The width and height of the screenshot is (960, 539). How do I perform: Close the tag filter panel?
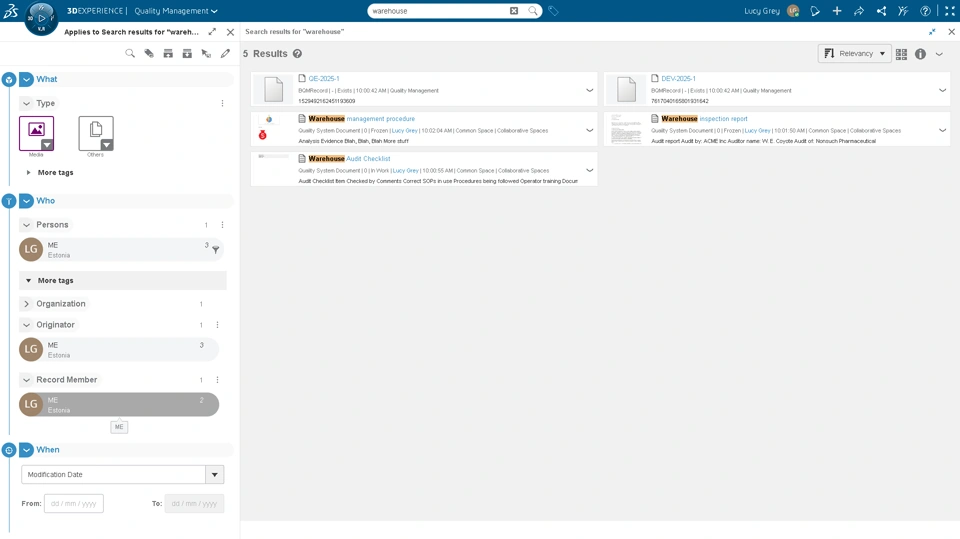tap(230, 32)
